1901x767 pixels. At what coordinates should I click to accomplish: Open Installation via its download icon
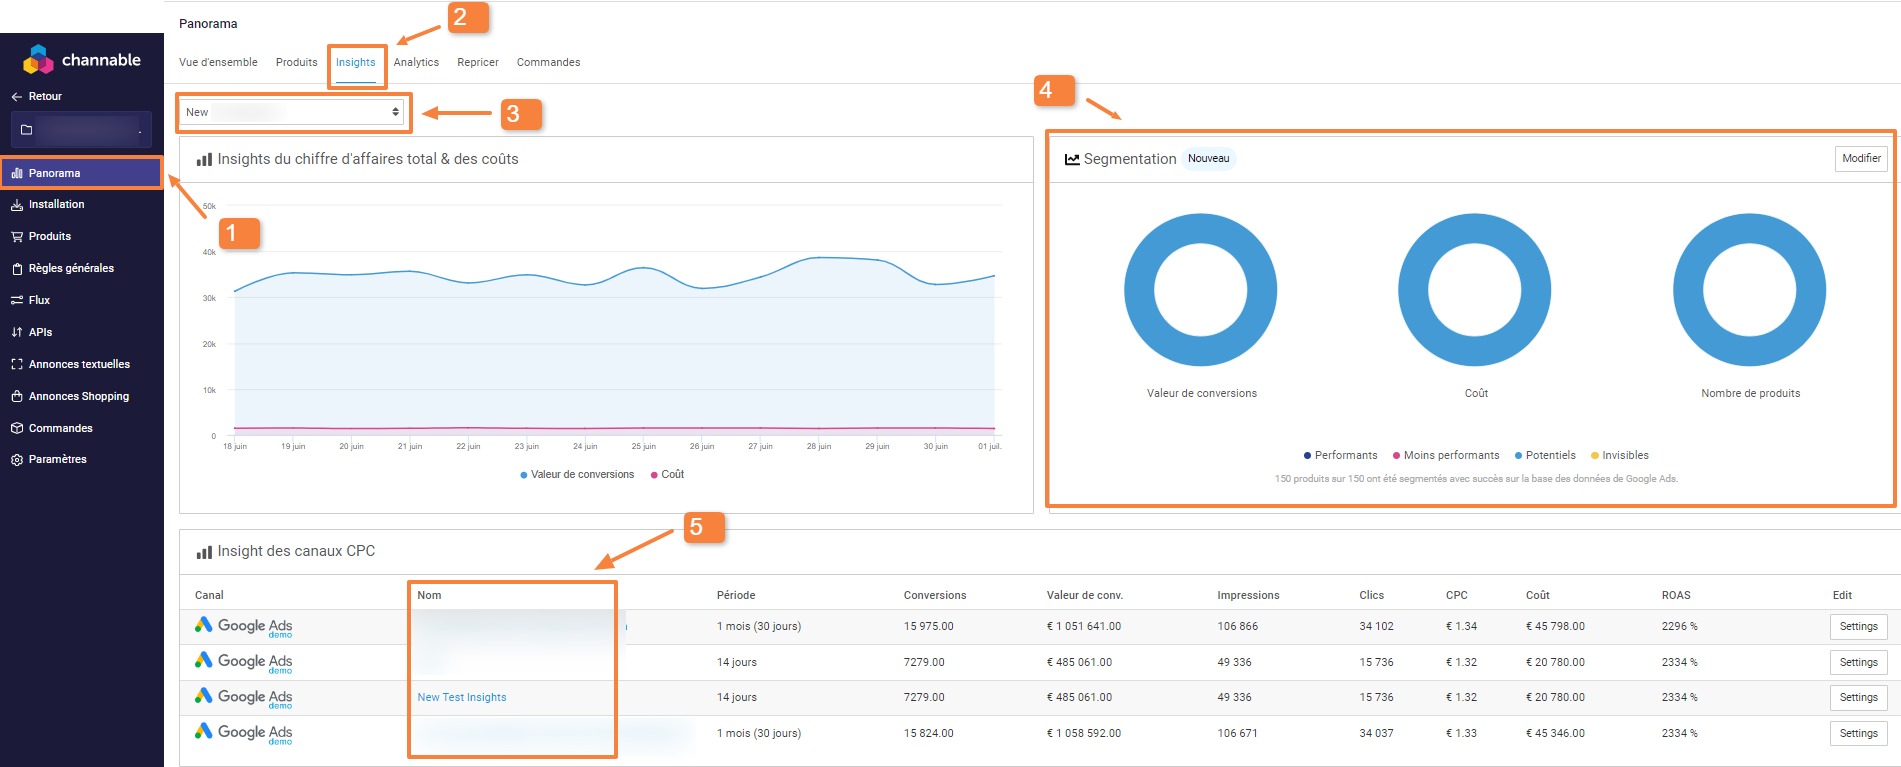[17, 205]
